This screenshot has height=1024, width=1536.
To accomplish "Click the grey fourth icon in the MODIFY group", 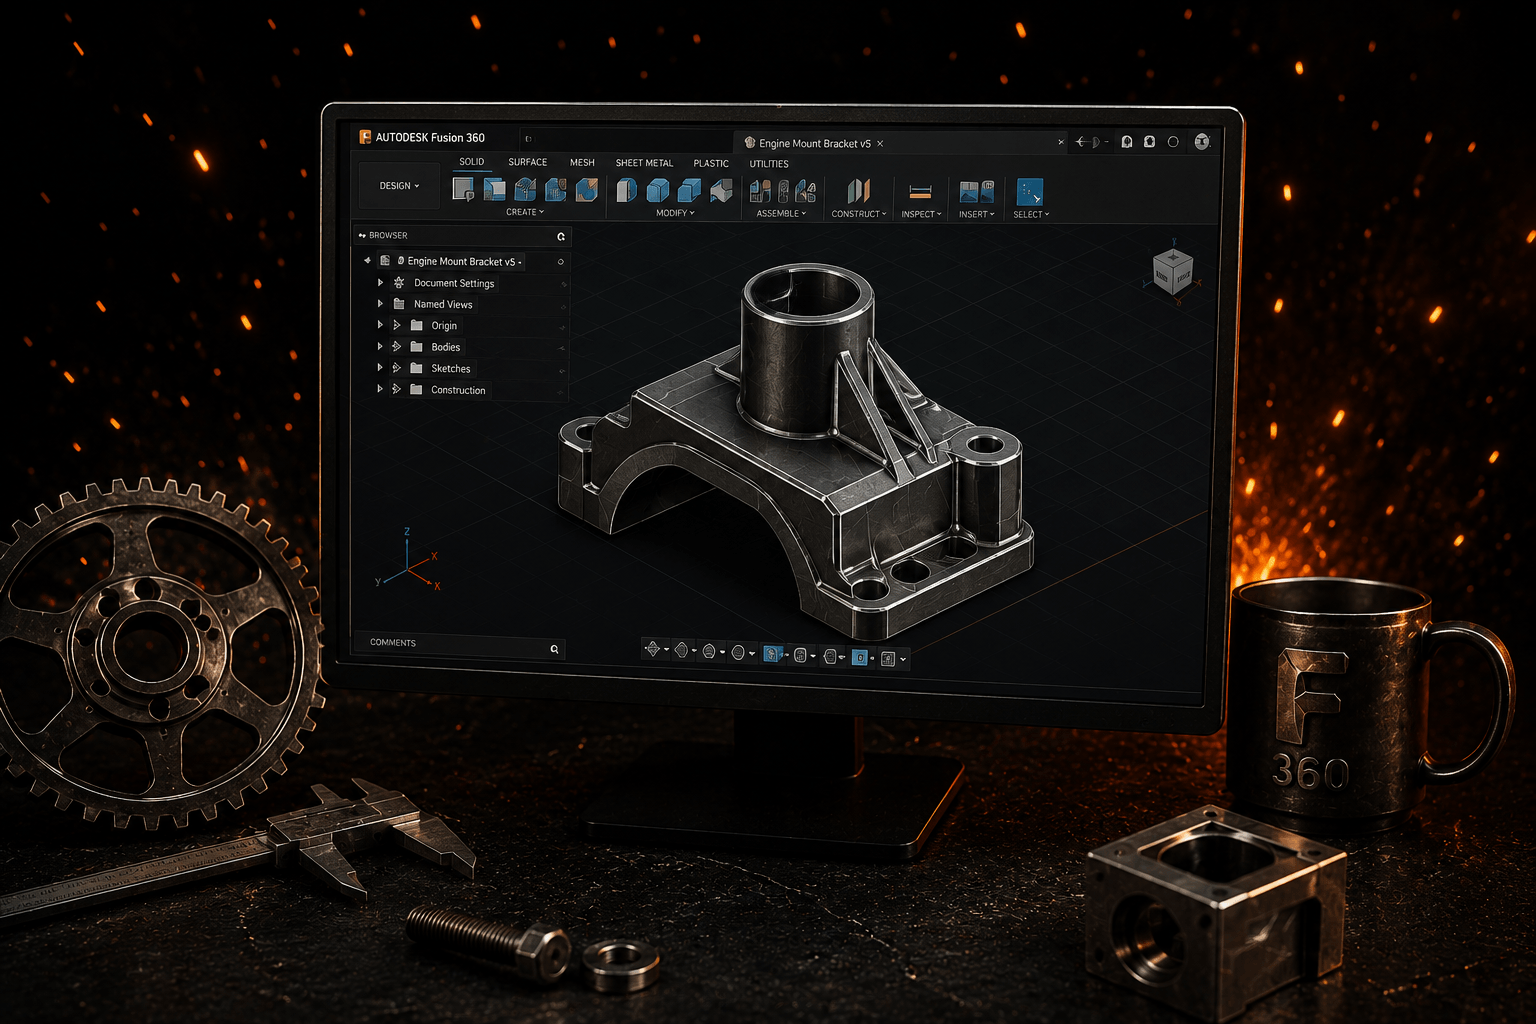I will coord(721,190).
